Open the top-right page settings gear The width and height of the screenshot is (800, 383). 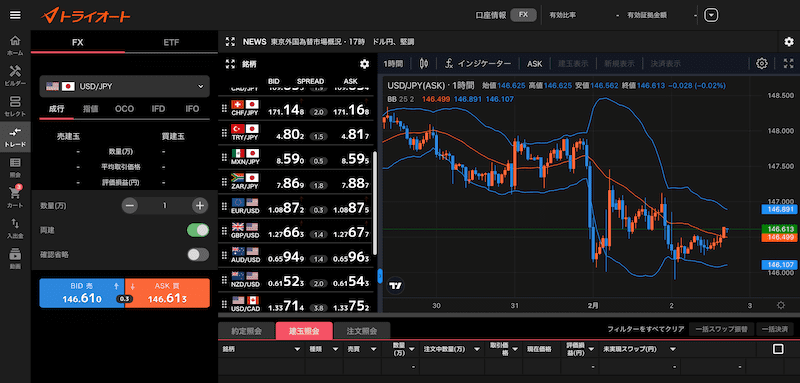click(789, 42)
